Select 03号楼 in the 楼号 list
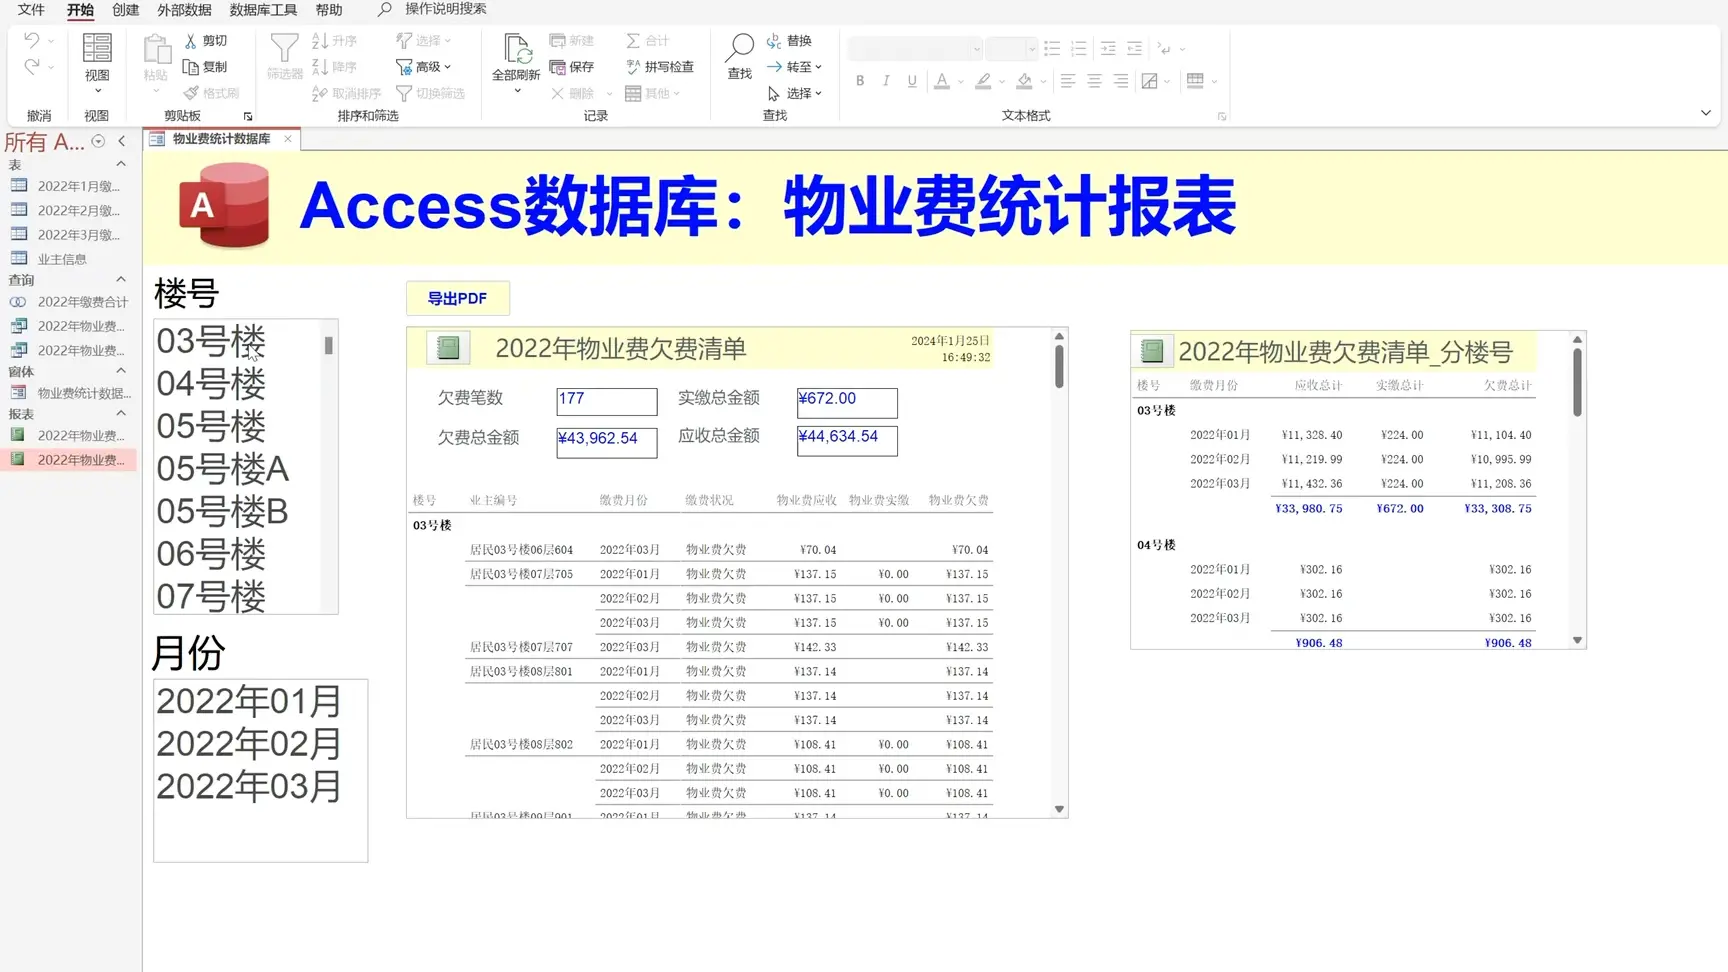 [238, 341]
